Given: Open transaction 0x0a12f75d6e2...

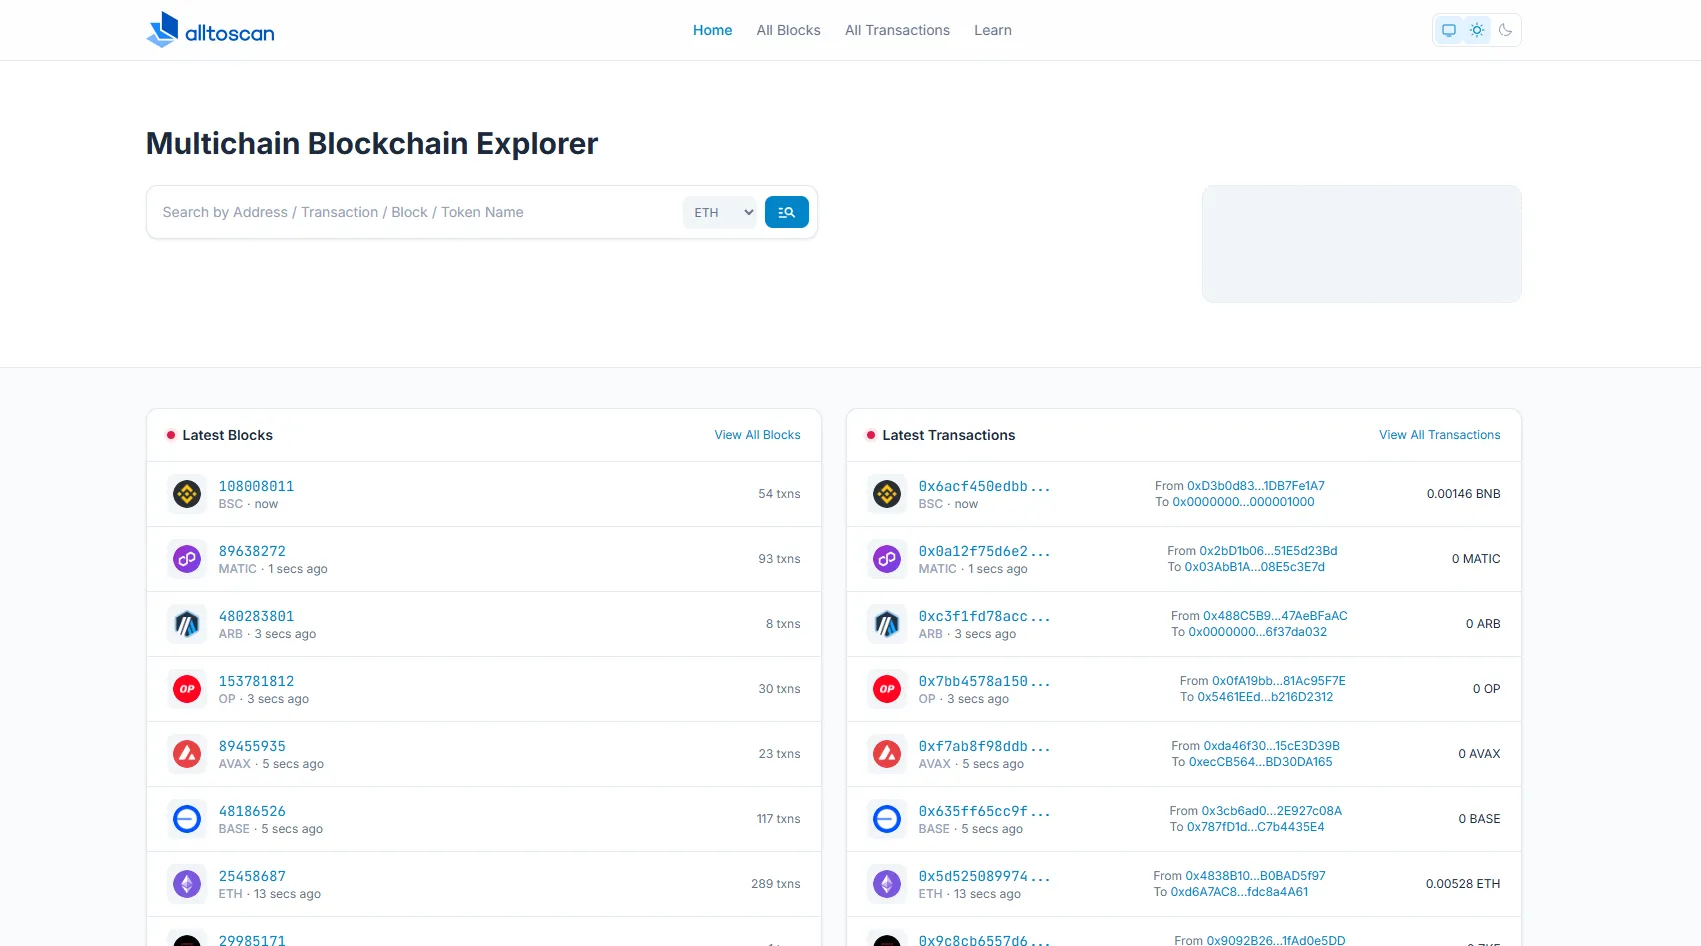Looking at the screenshot, I should click(984, 551).
